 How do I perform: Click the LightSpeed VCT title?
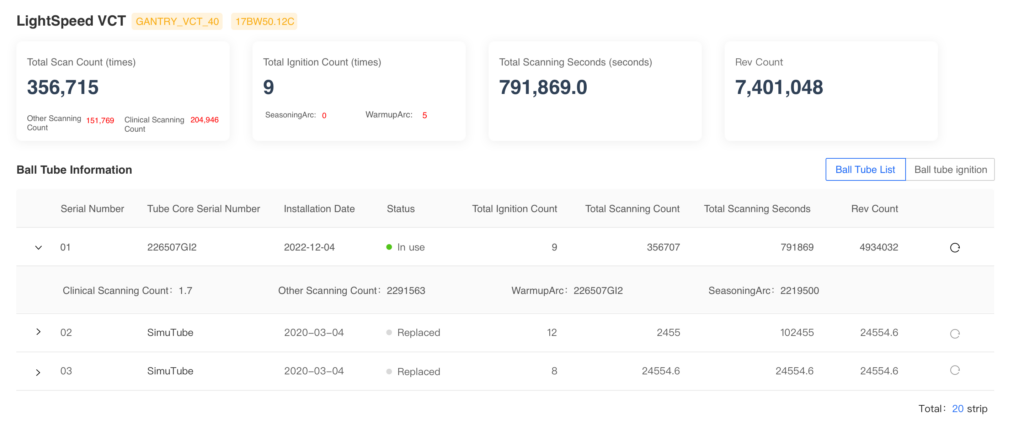[71, 22]
